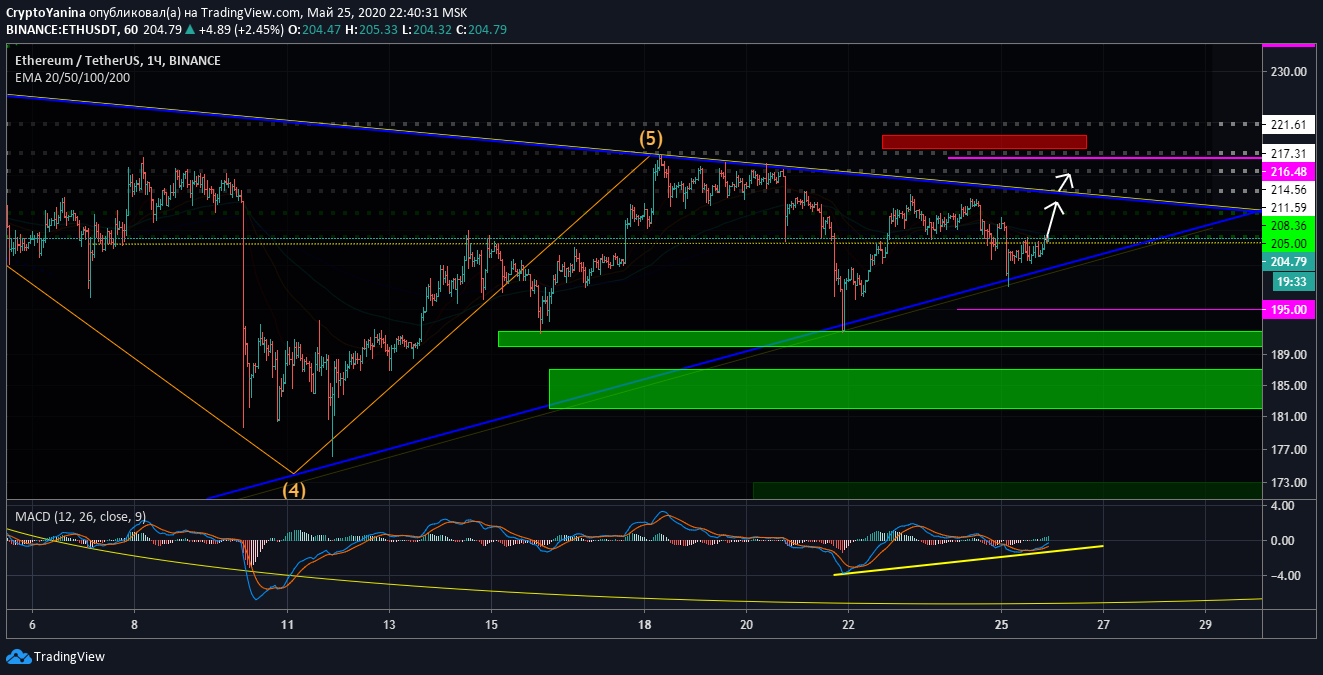Click the TradingView cloud logo icon
Viewport: 1323px width, 675px height.
[18, 657]
